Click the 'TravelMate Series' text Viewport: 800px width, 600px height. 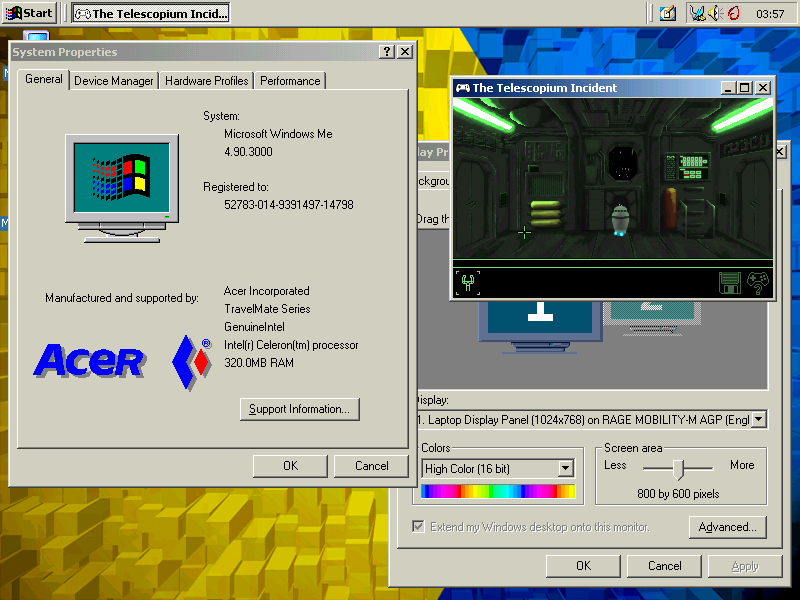(x=267, y=309)
